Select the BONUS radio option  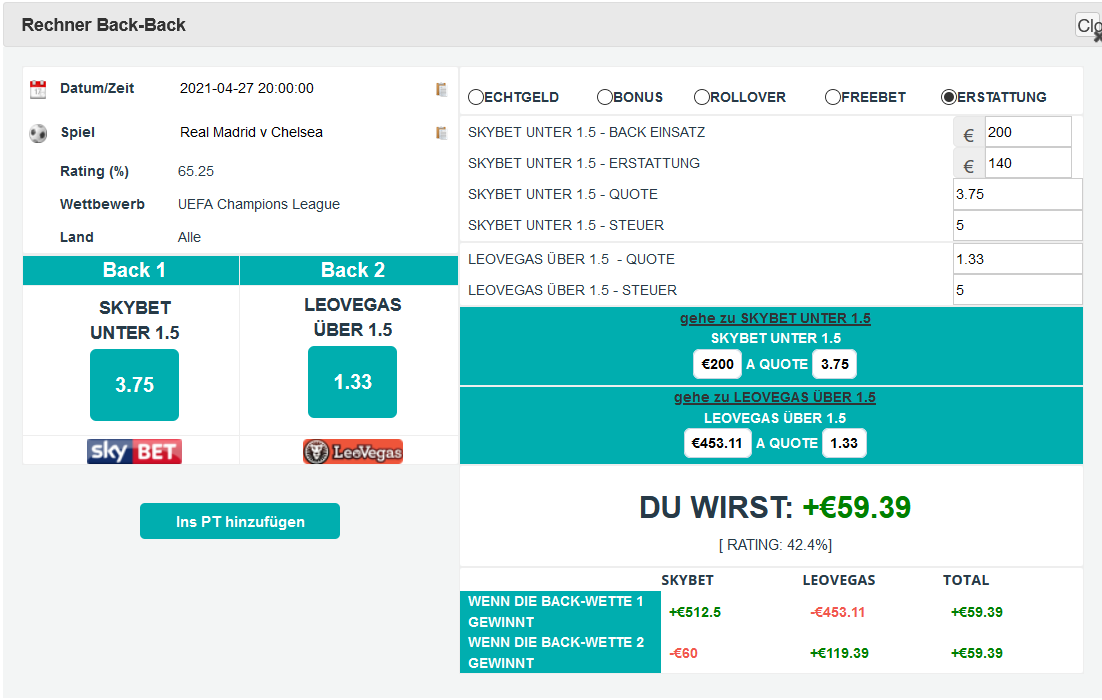pyautogui.click(x=605, y=97)
